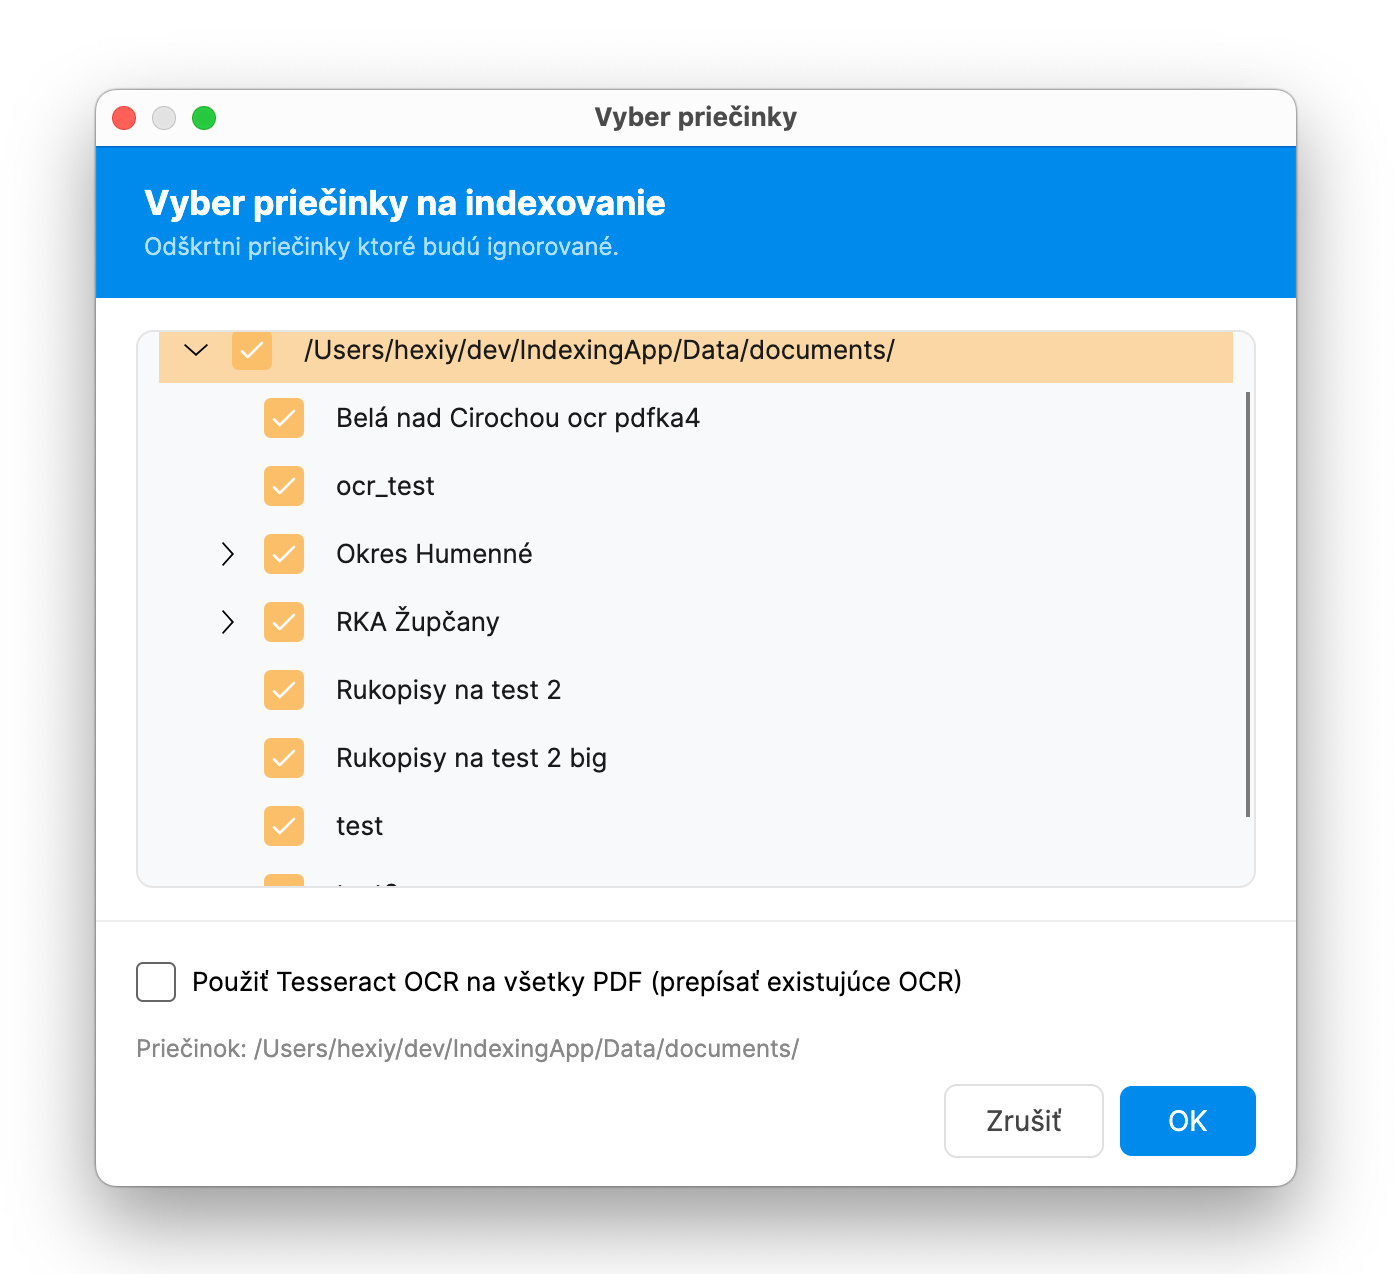Click the green zoom window button
1398x1274 pixels.
point(204,118)
